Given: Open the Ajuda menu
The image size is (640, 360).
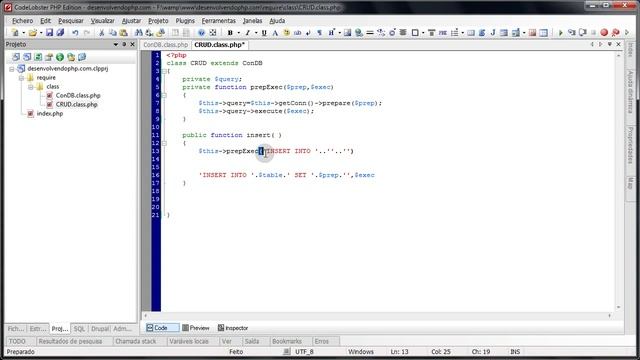Looking at the screenshot, I should [277, 20].
